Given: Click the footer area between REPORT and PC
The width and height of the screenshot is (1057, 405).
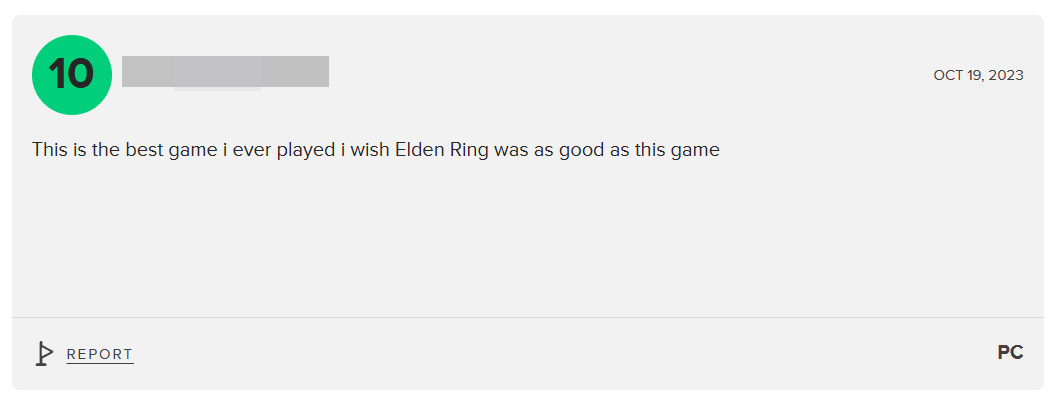Looking at the screenshot, I should click(x=565, y=354).
